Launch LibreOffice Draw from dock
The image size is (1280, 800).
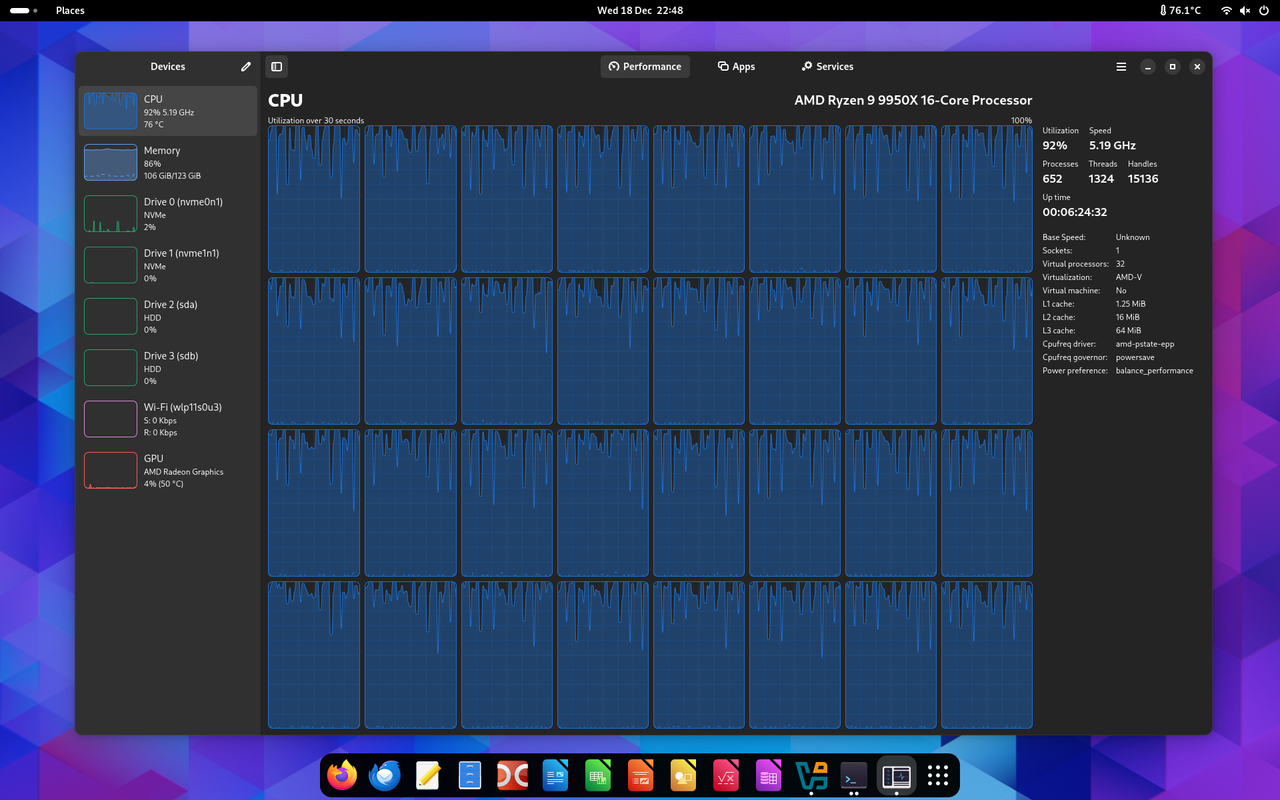tap(683, 775)
